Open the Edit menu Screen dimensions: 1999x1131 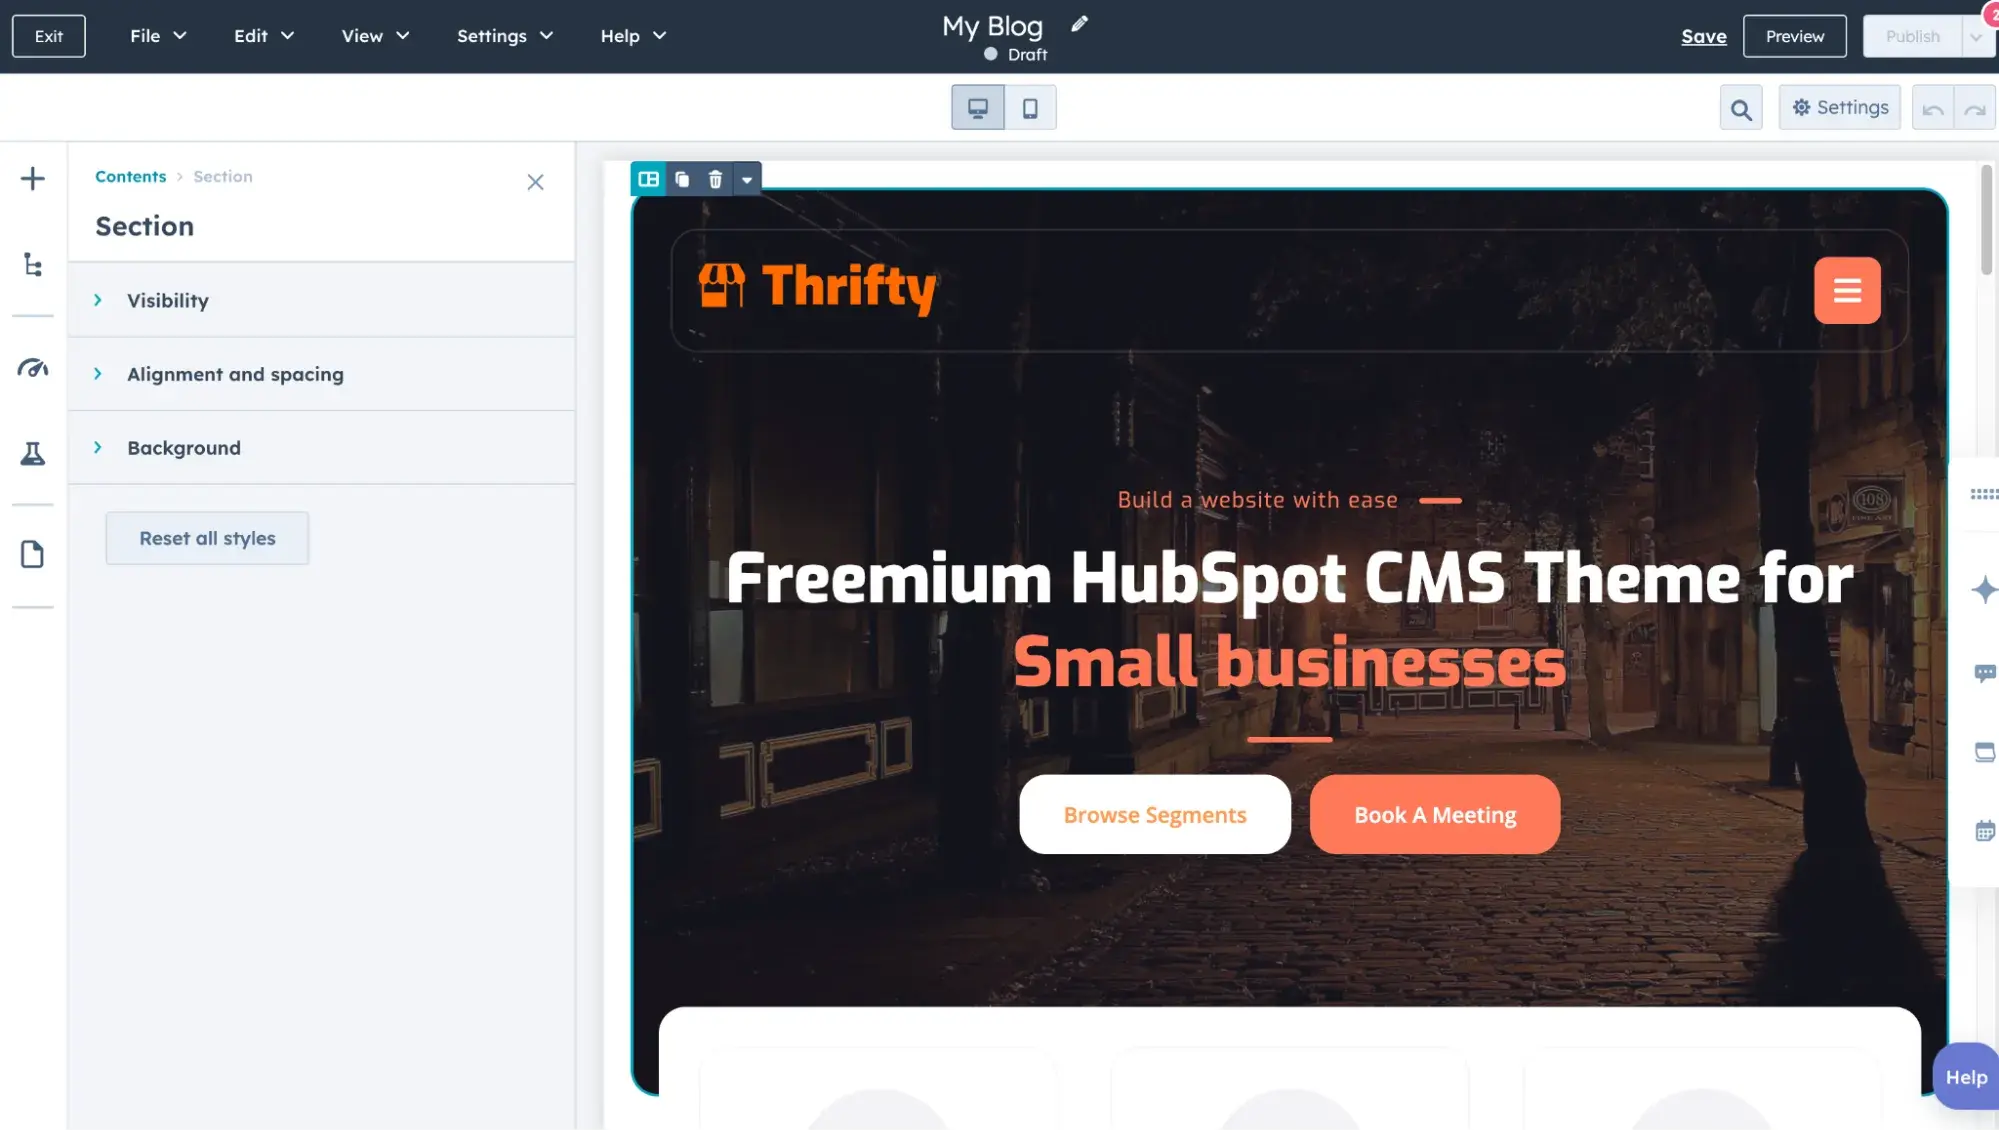pos(261,36)
